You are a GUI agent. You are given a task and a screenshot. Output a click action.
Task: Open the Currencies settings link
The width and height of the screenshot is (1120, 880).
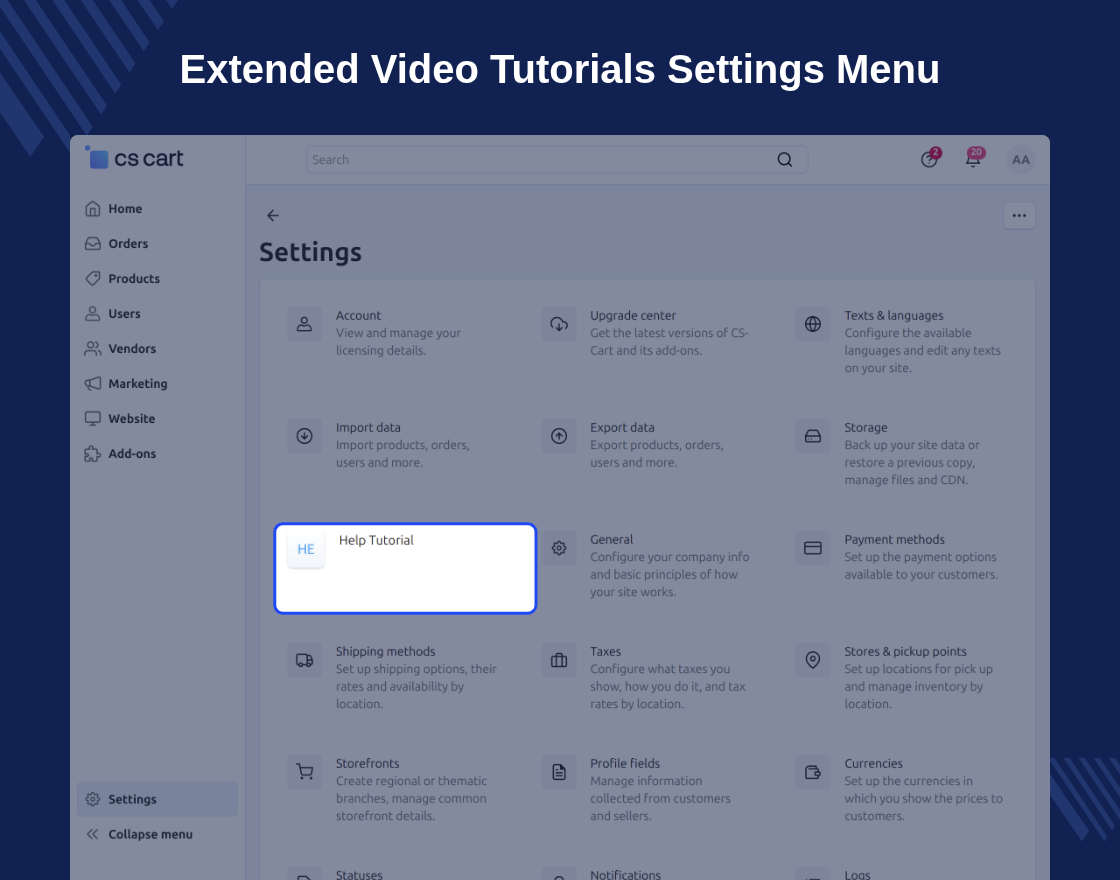(874, 764)
